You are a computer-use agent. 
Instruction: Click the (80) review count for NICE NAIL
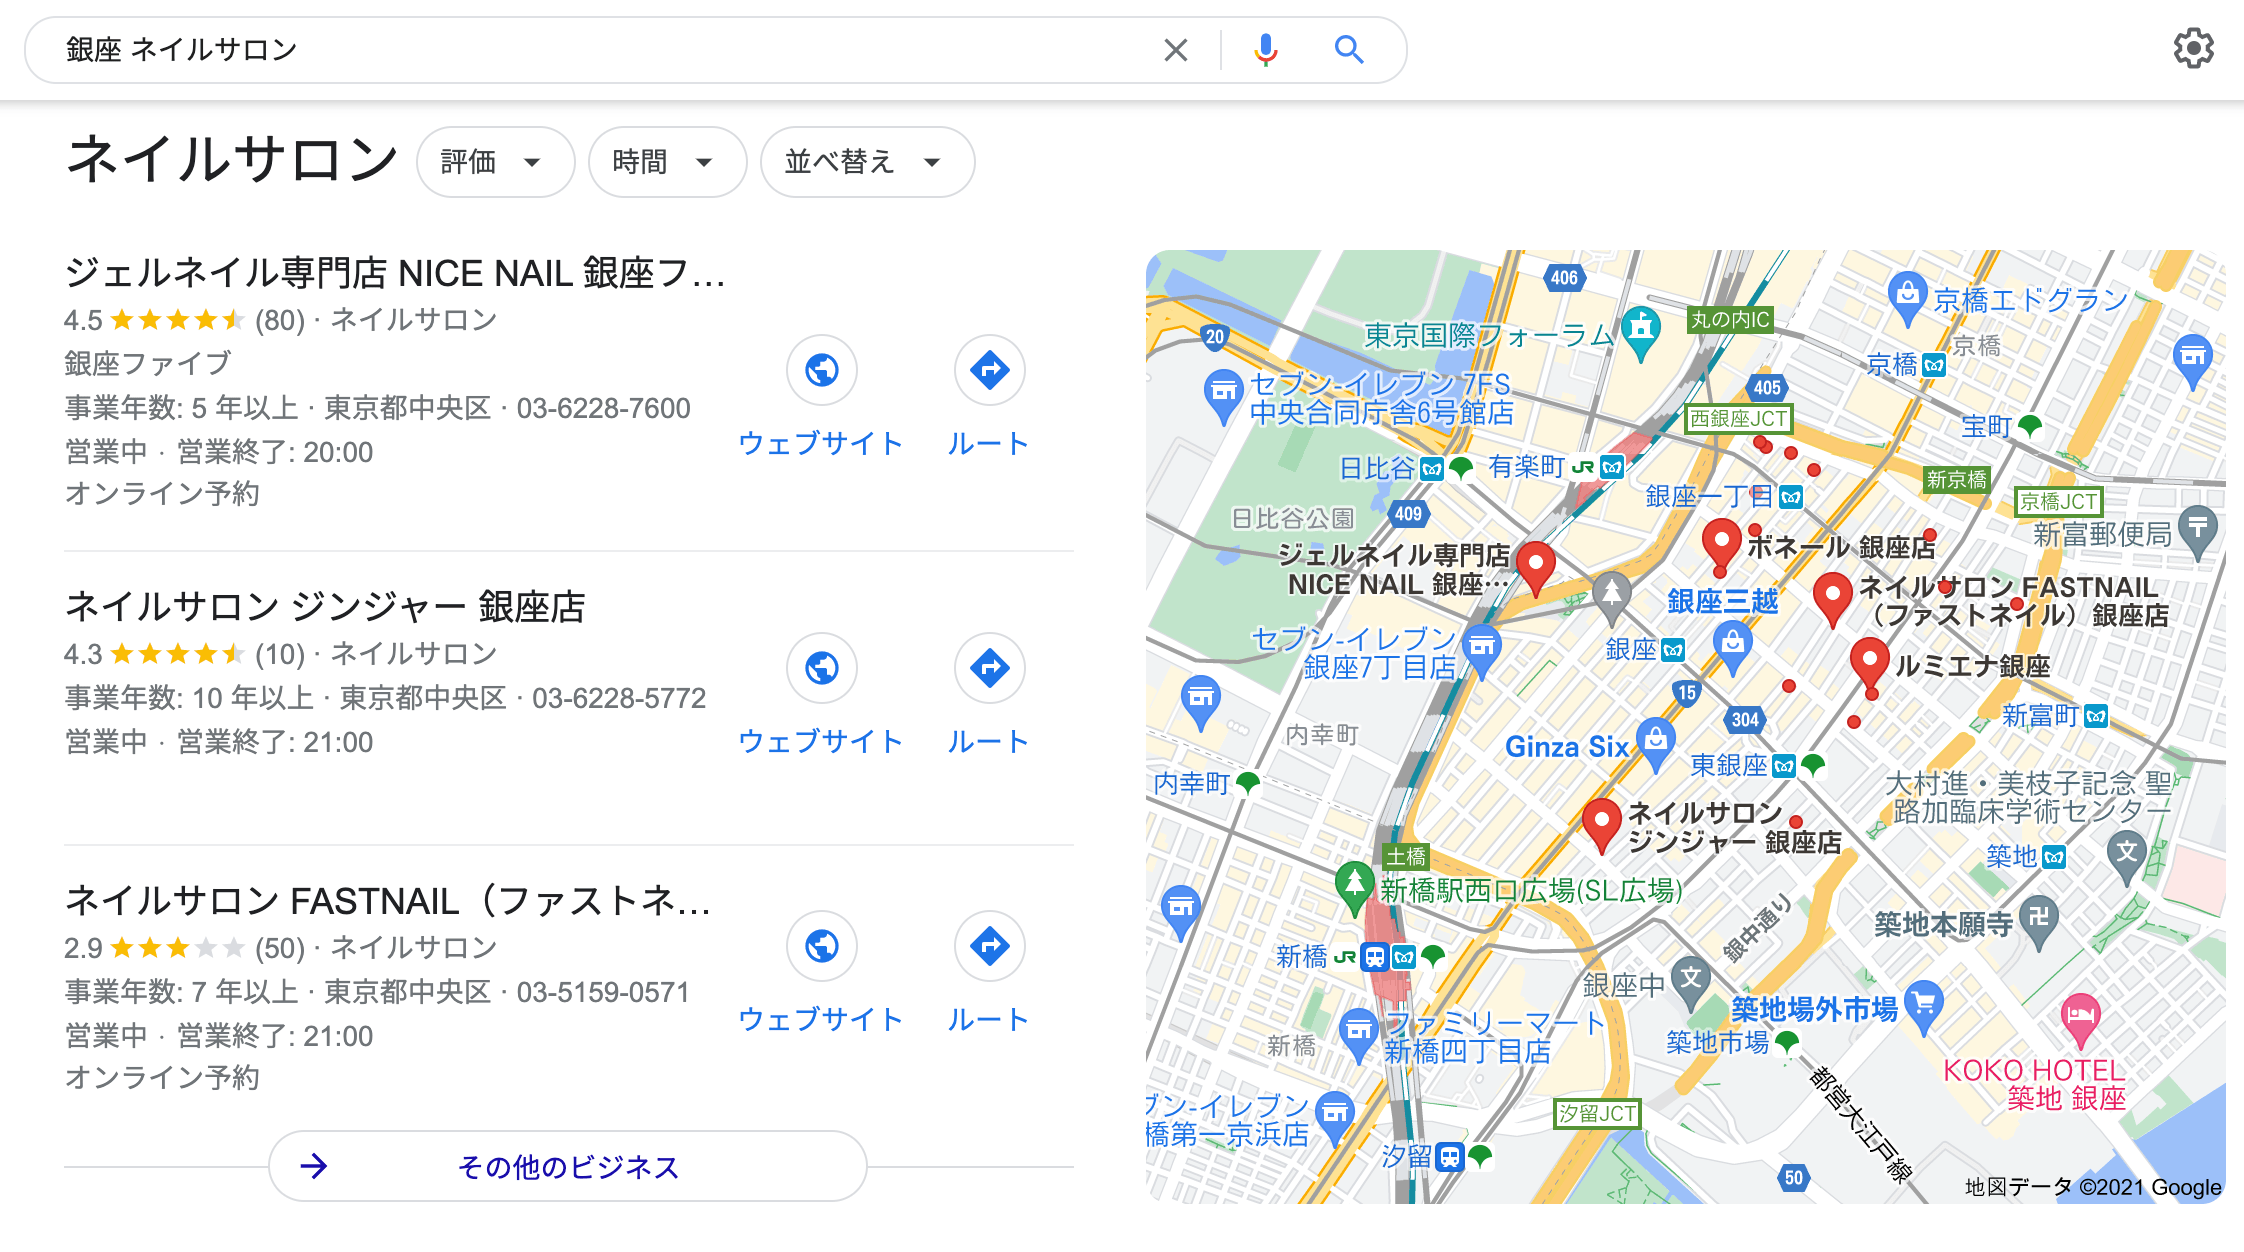coord(280,320)
